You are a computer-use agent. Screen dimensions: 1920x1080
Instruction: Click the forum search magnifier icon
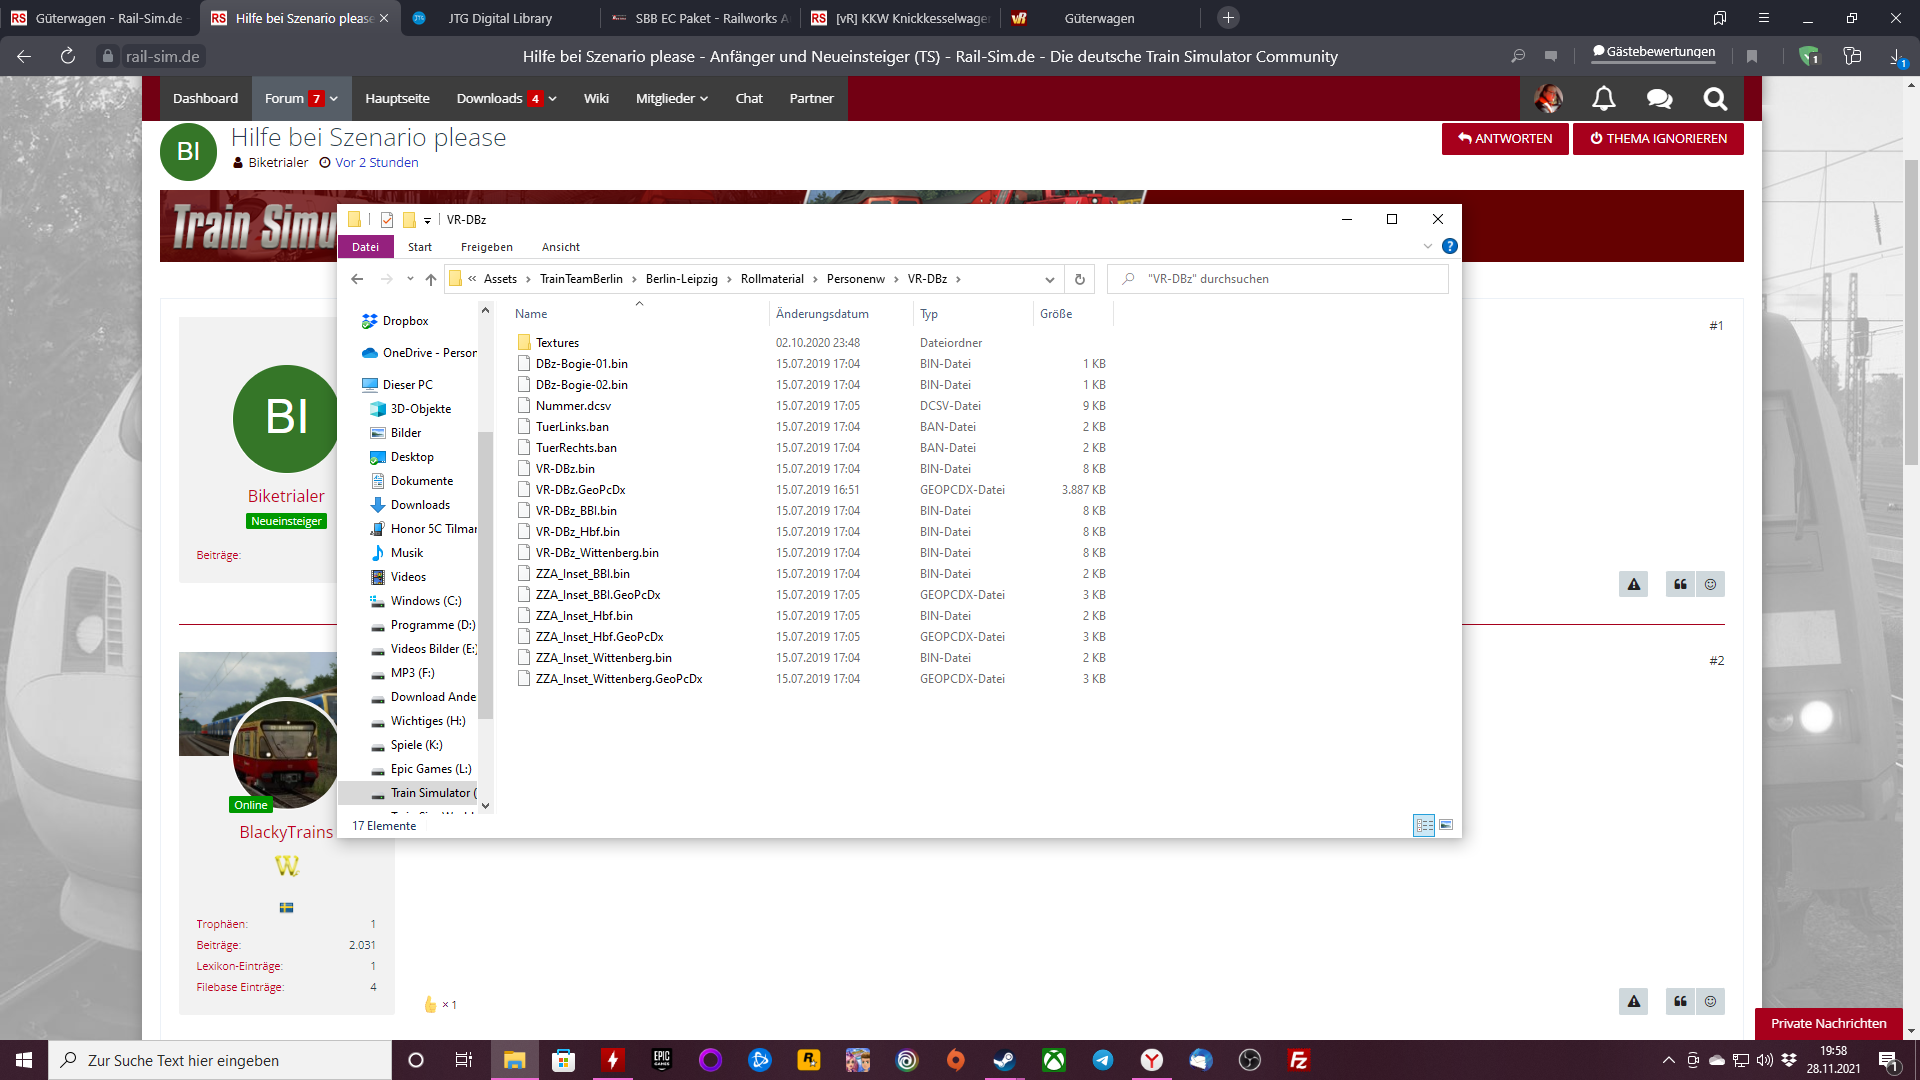click(1715, 98)
